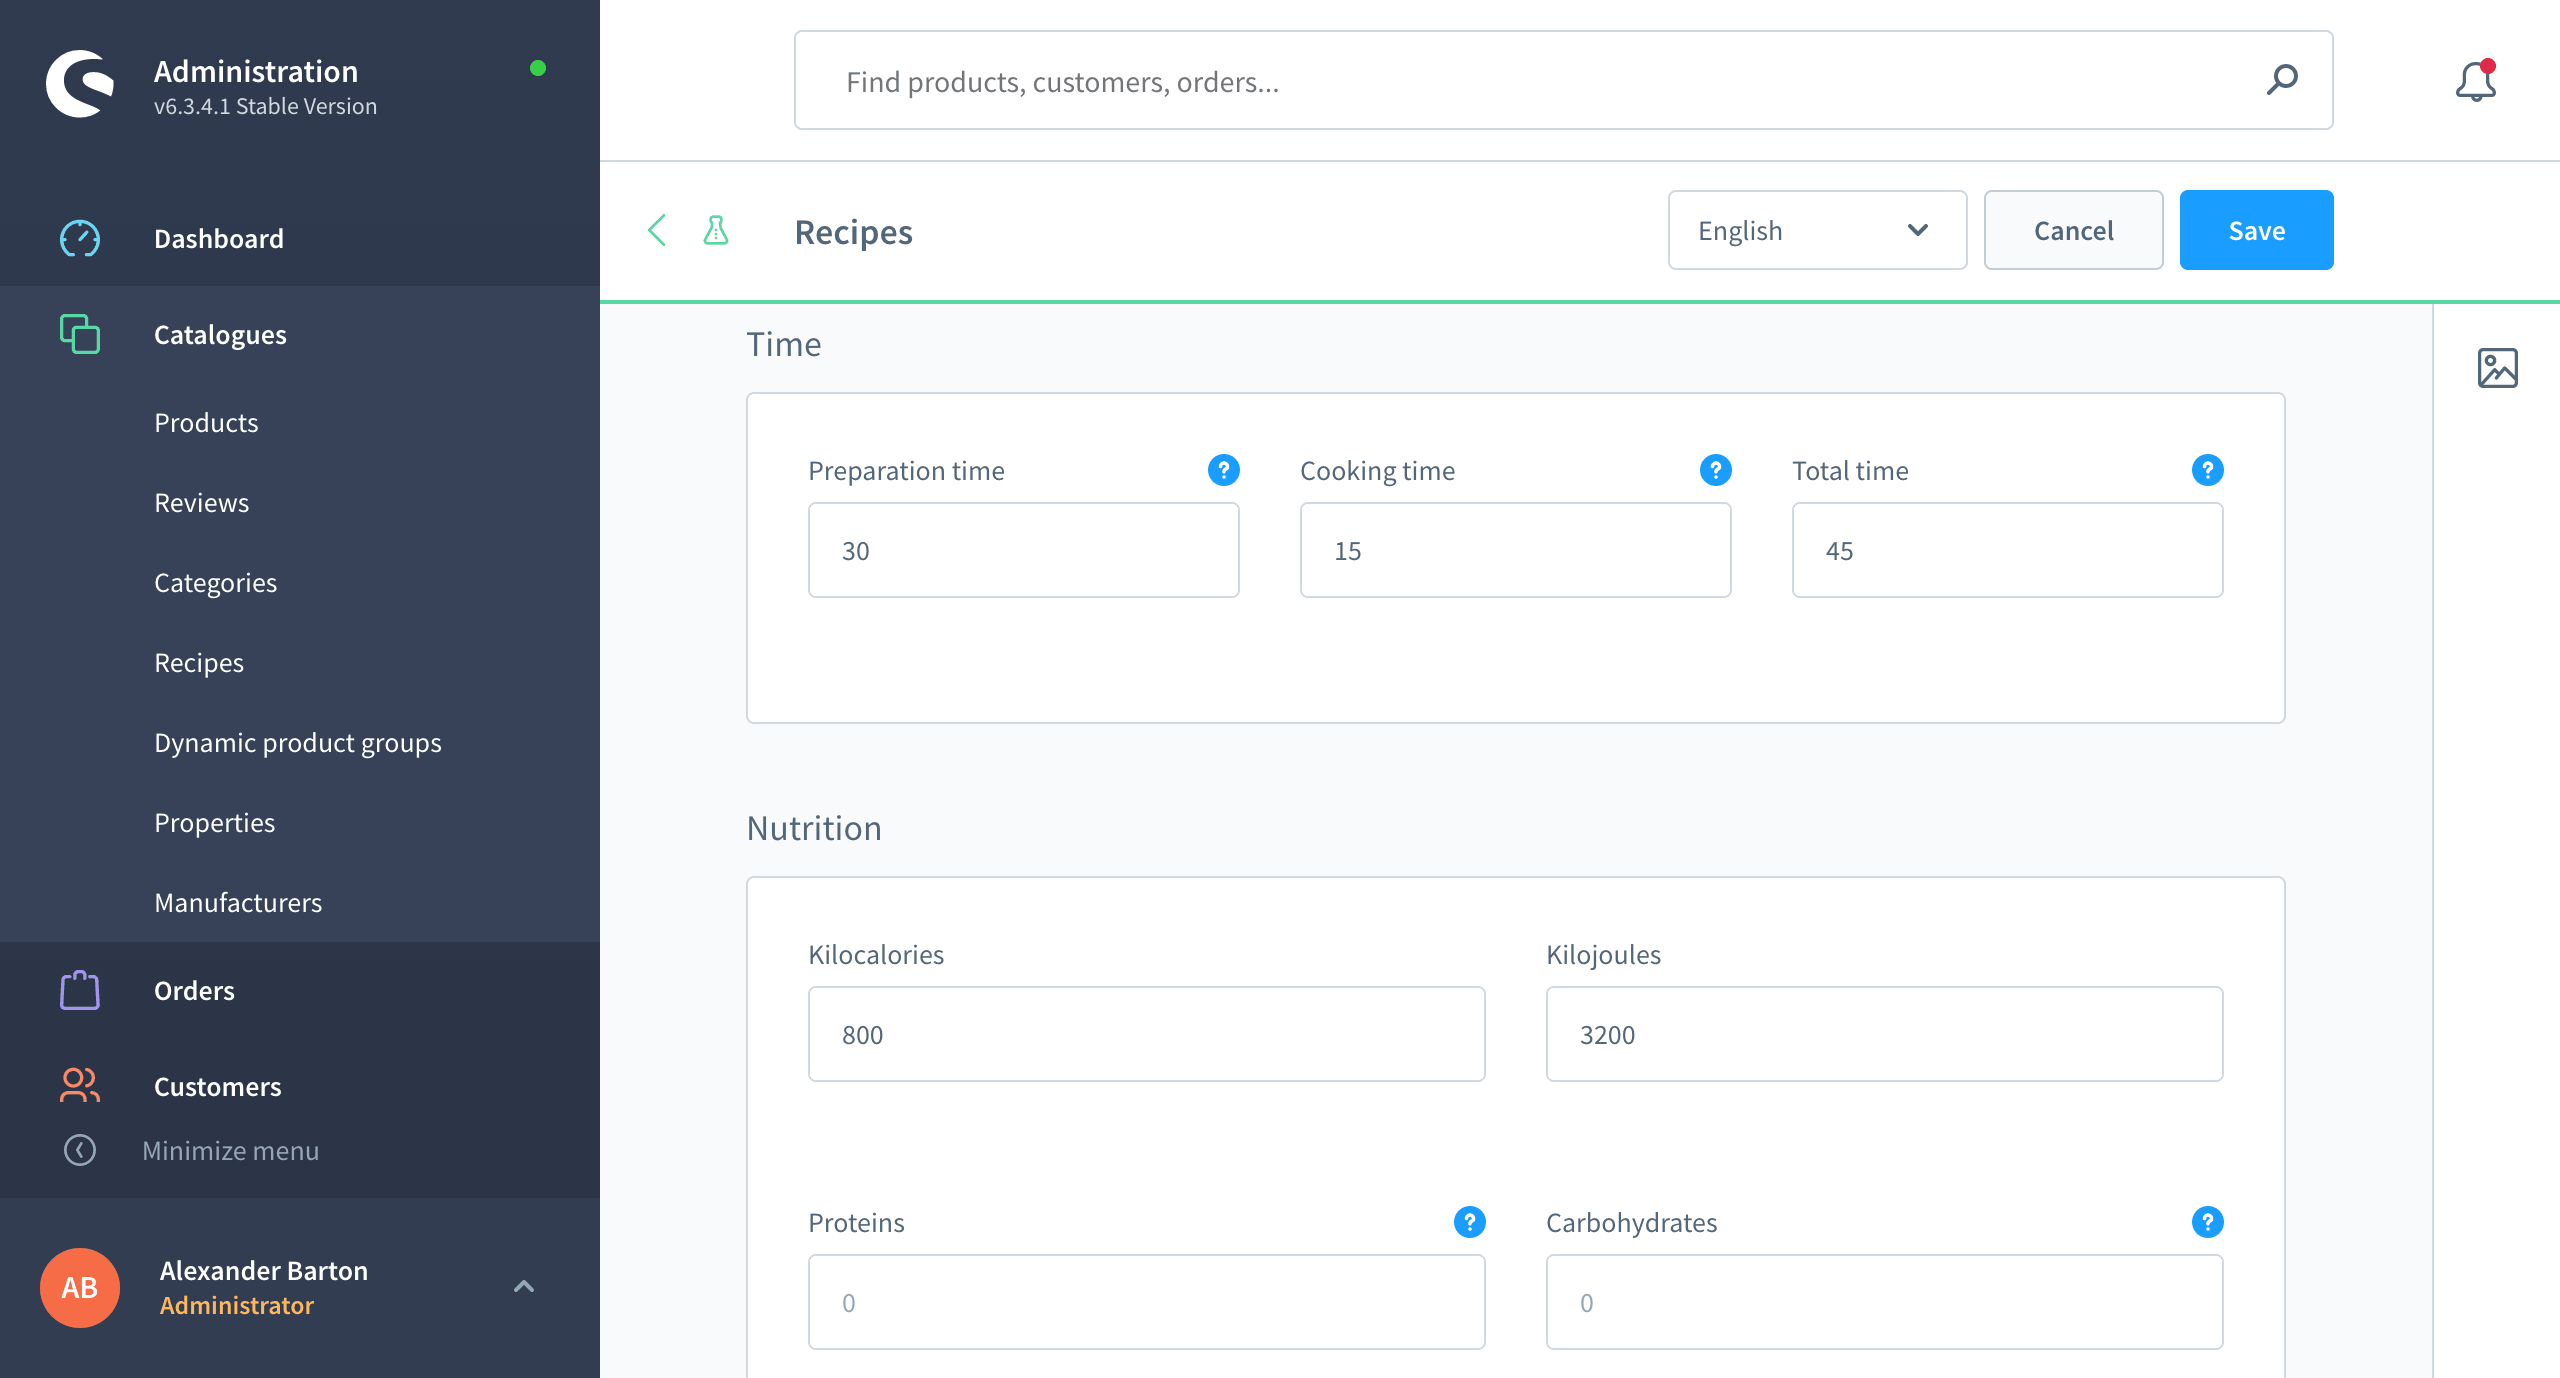Open the Orders menu item

tap(194, 991)
